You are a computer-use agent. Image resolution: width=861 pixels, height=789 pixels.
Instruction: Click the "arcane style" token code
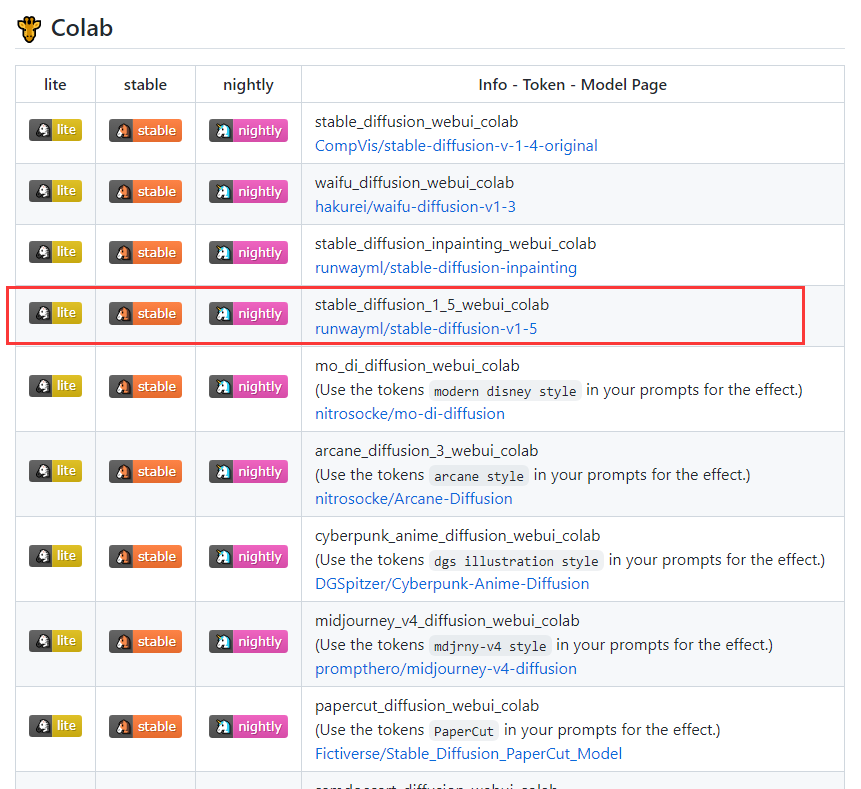tap(479, 476)
